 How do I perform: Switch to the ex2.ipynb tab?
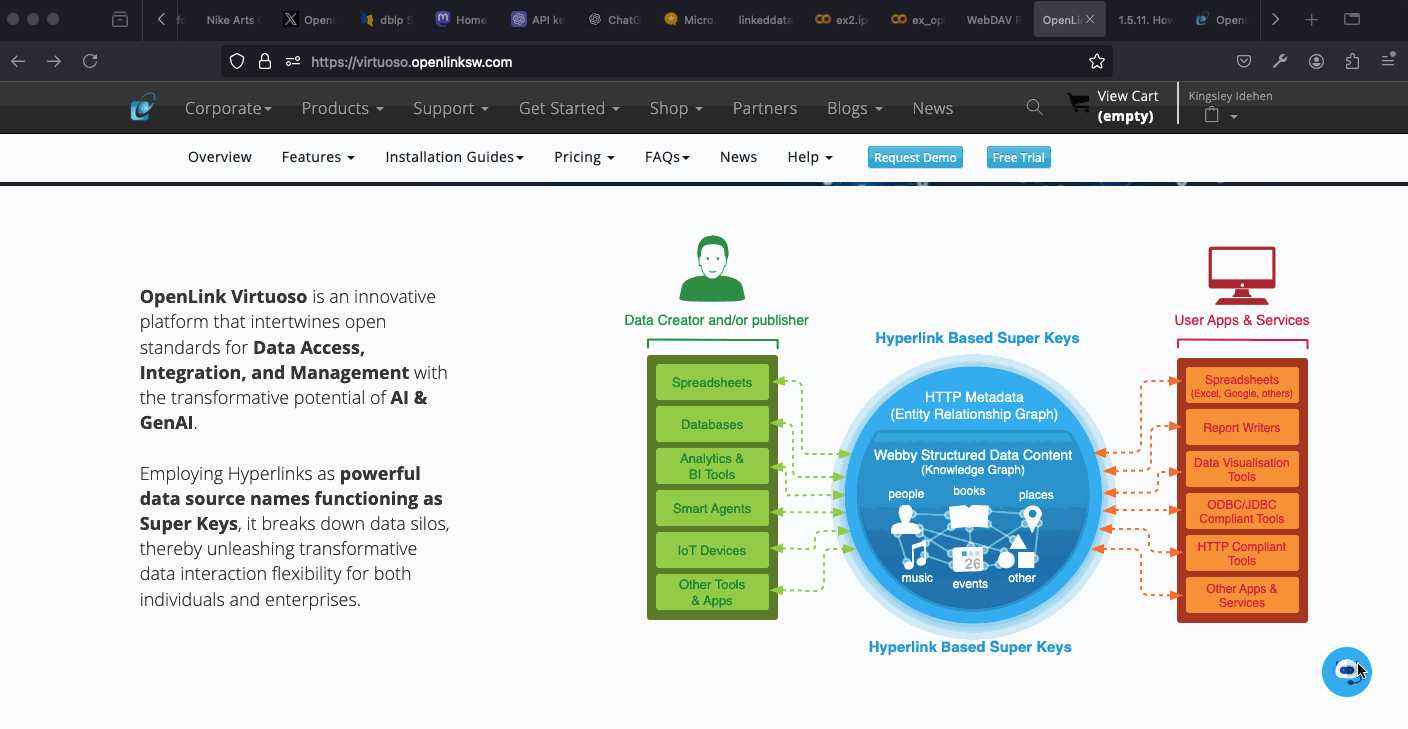click(x=843, y=19)
